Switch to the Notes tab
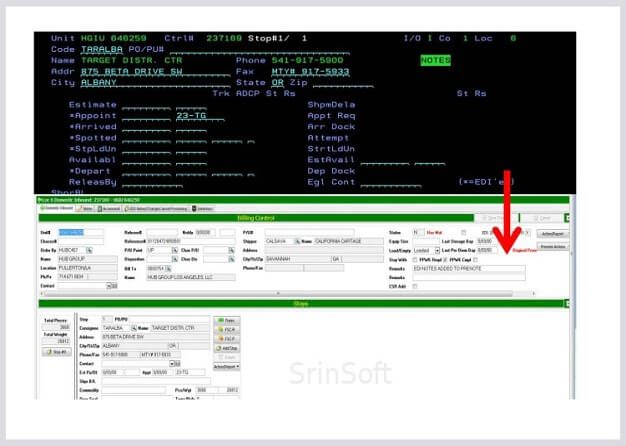 (85, 209)
